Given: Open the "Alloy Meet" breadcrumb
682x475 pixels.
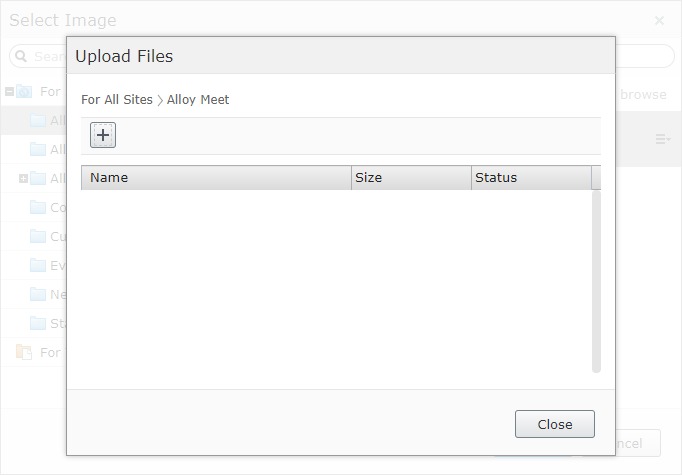Looking at the screenshot, I should 198,100.
